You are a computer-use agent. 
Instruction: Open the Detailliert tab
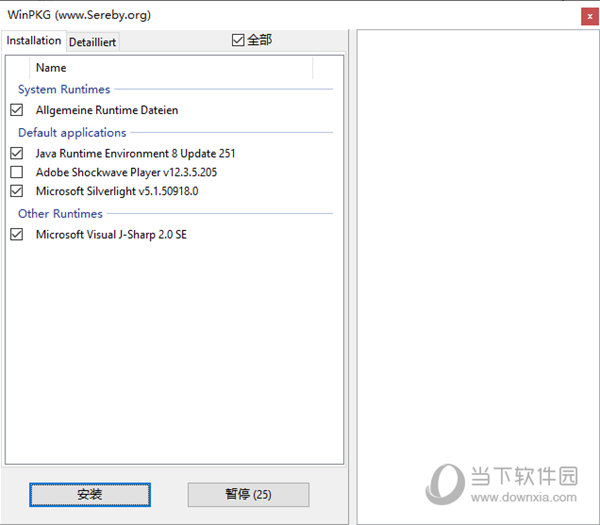click(x=92, y=42)
